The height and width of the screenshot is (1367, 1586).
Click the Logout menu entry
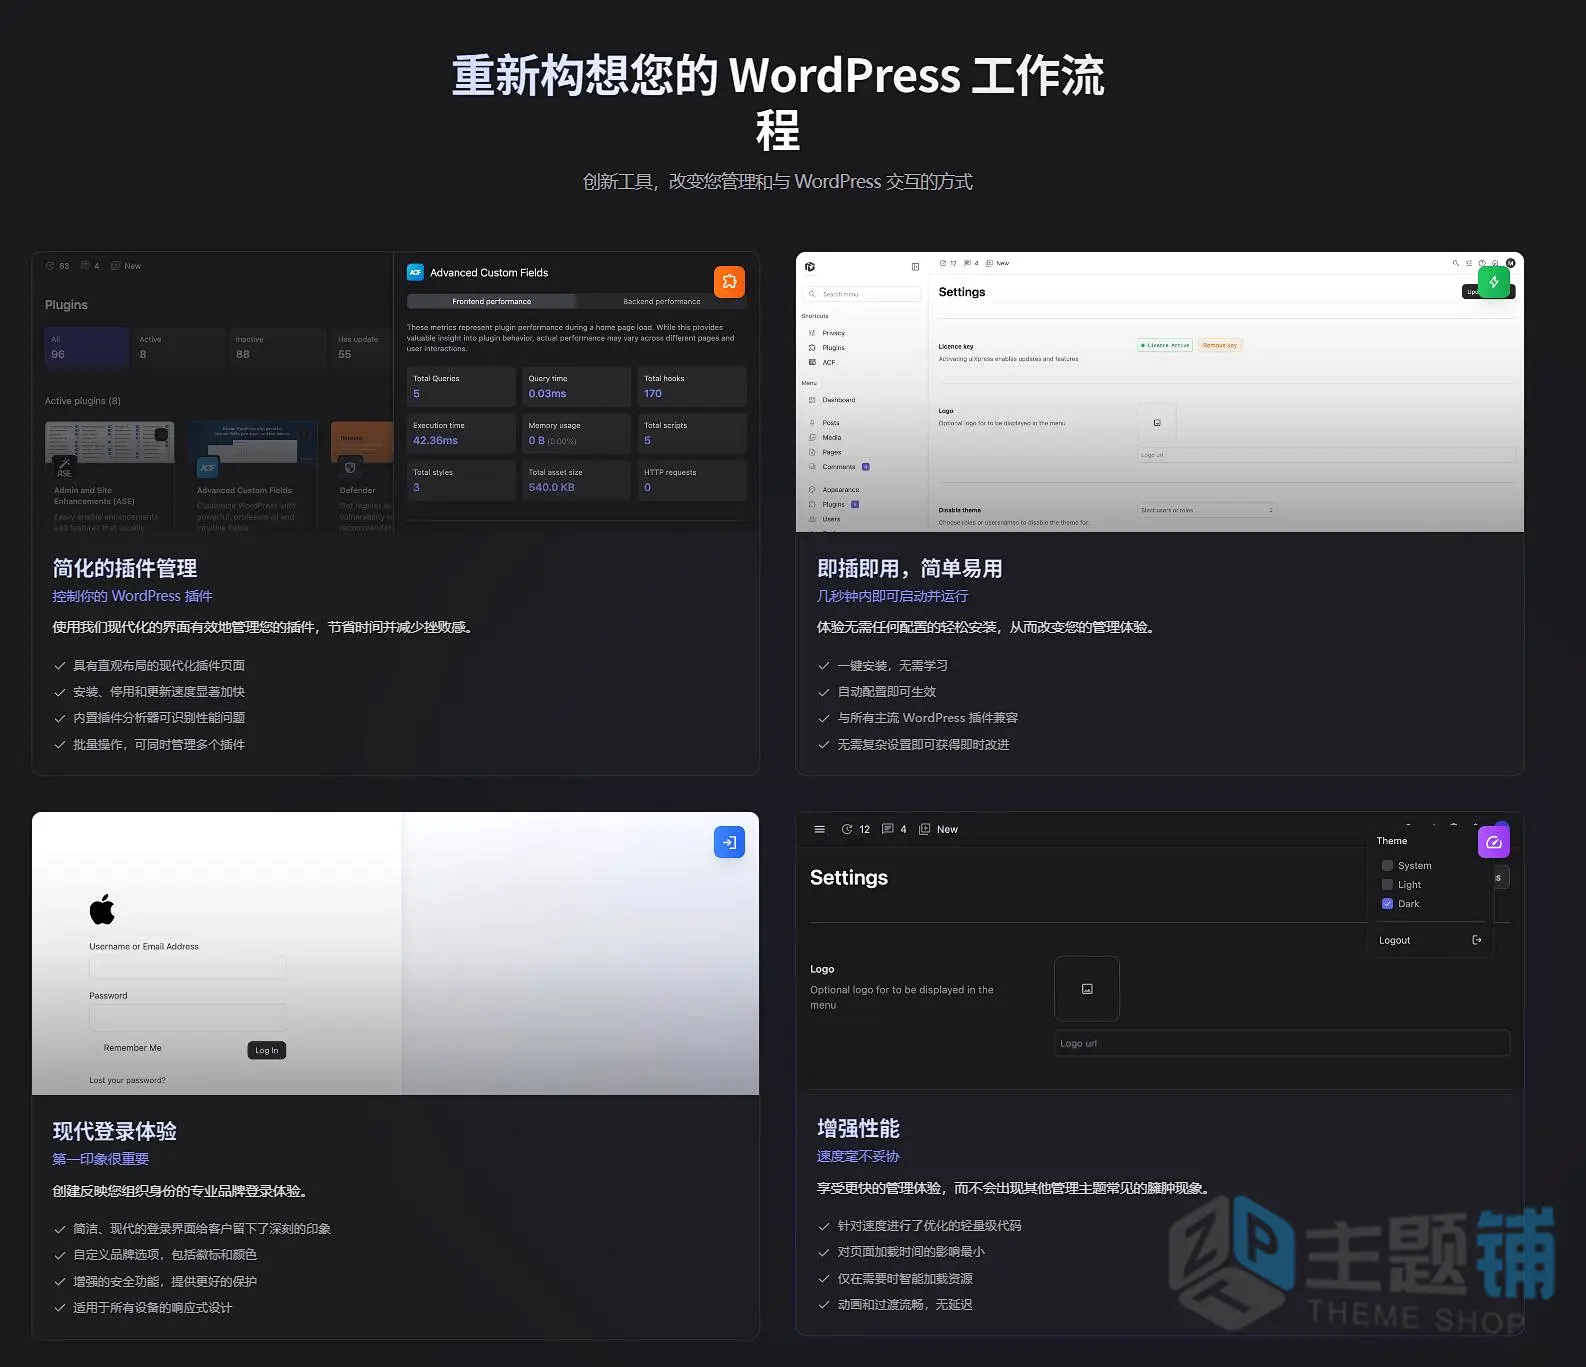(1430, 940)
